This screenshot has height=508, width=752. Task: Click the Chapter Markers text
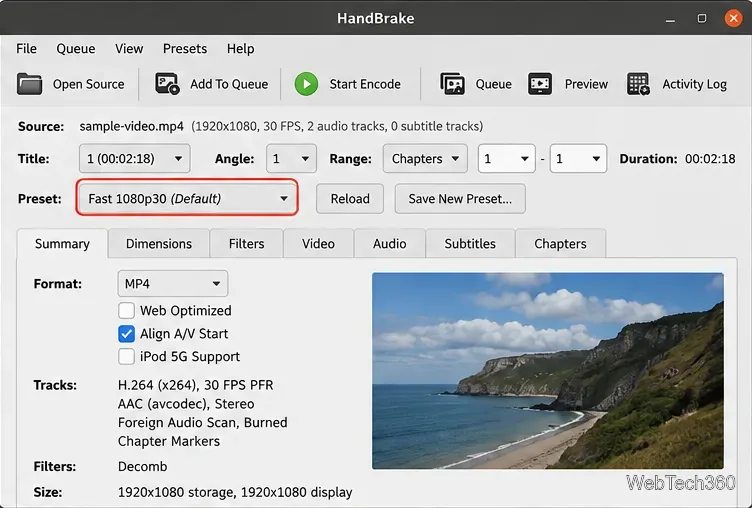169,441
